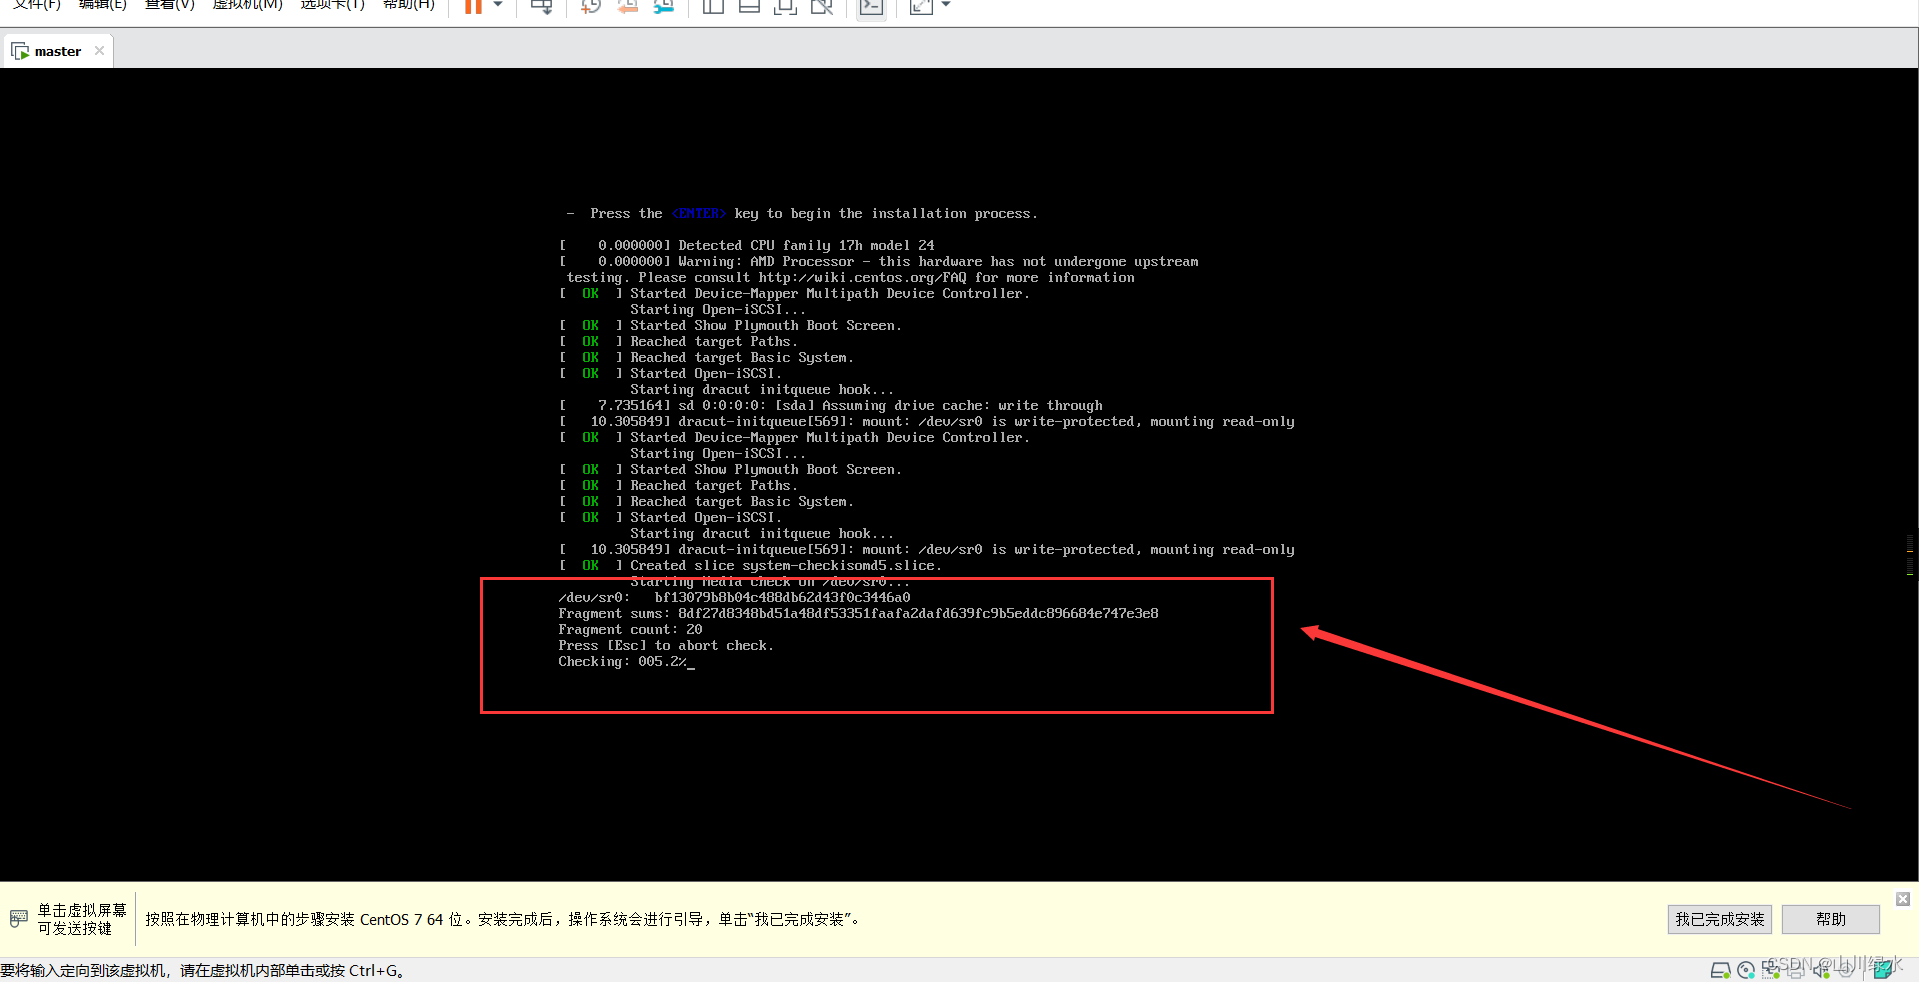Click the 'Detected CPU family 17h' line
Viewport: 1919px width, 982px height.
click(748, 246)
